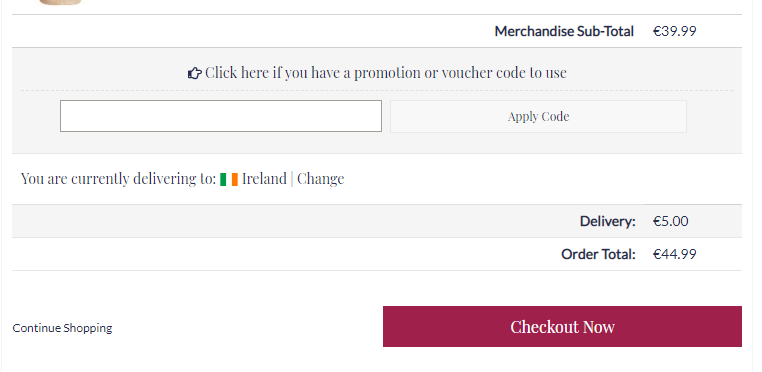Return to store via Continue Shopping
Image resolution: width=762 pixels, height=372 pixels.
[62, 328]
